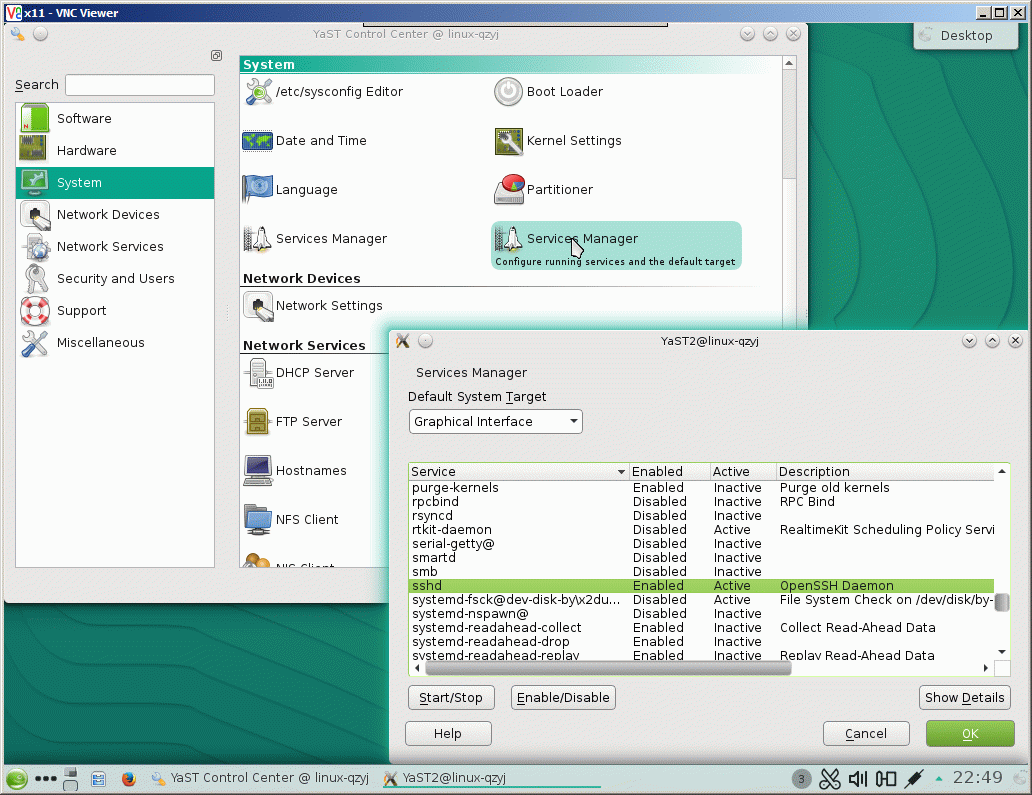Click the Desktop button at top right

click(966, 36)
